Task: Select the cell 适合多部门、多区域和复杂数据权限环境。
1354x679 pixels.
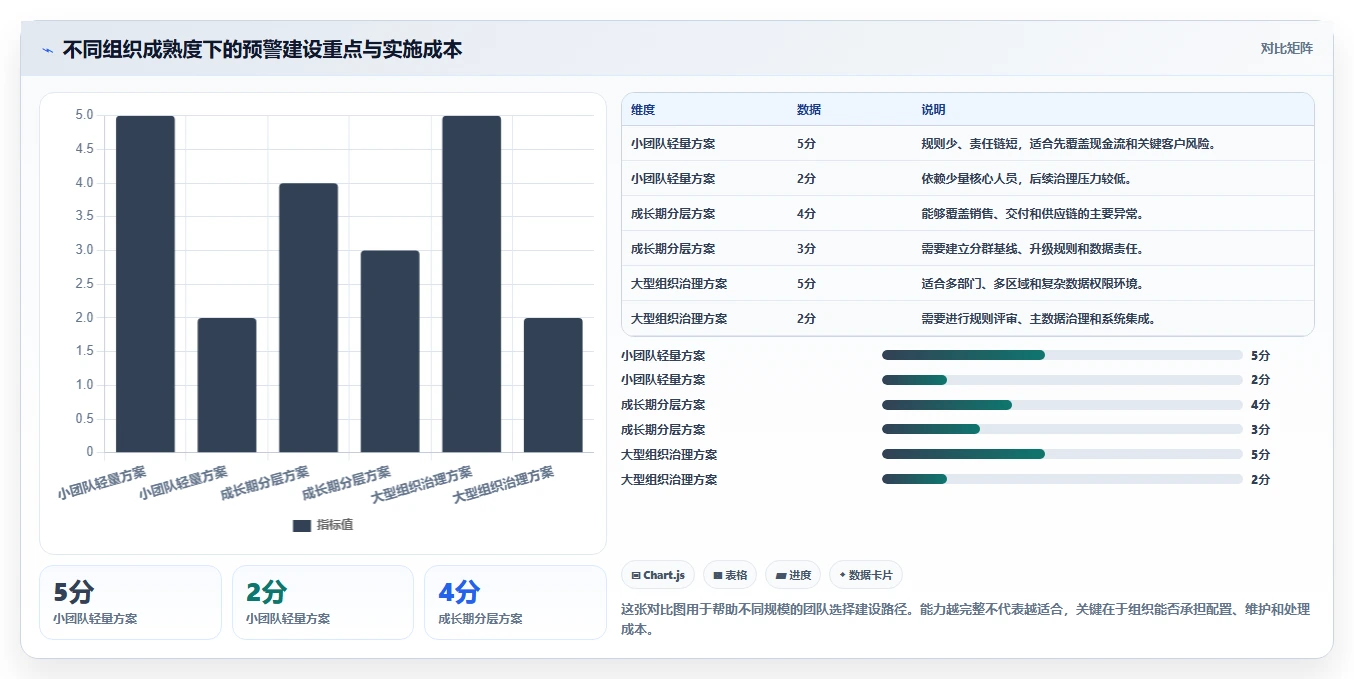Action: point(1032,284)
